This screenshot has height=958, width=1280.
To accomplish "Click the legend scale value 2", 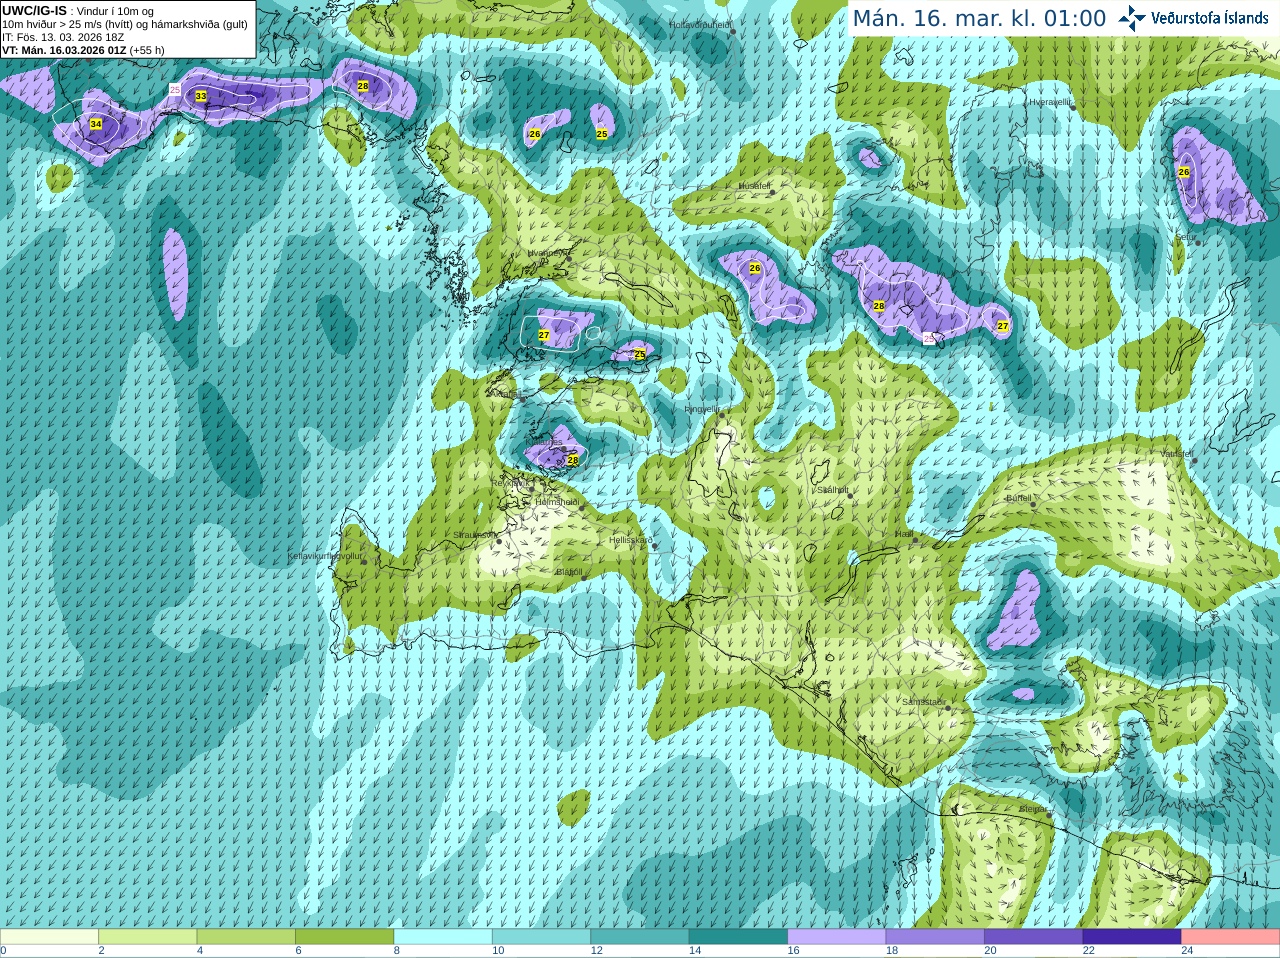I will pyautogui.click(x=102, y=951).
